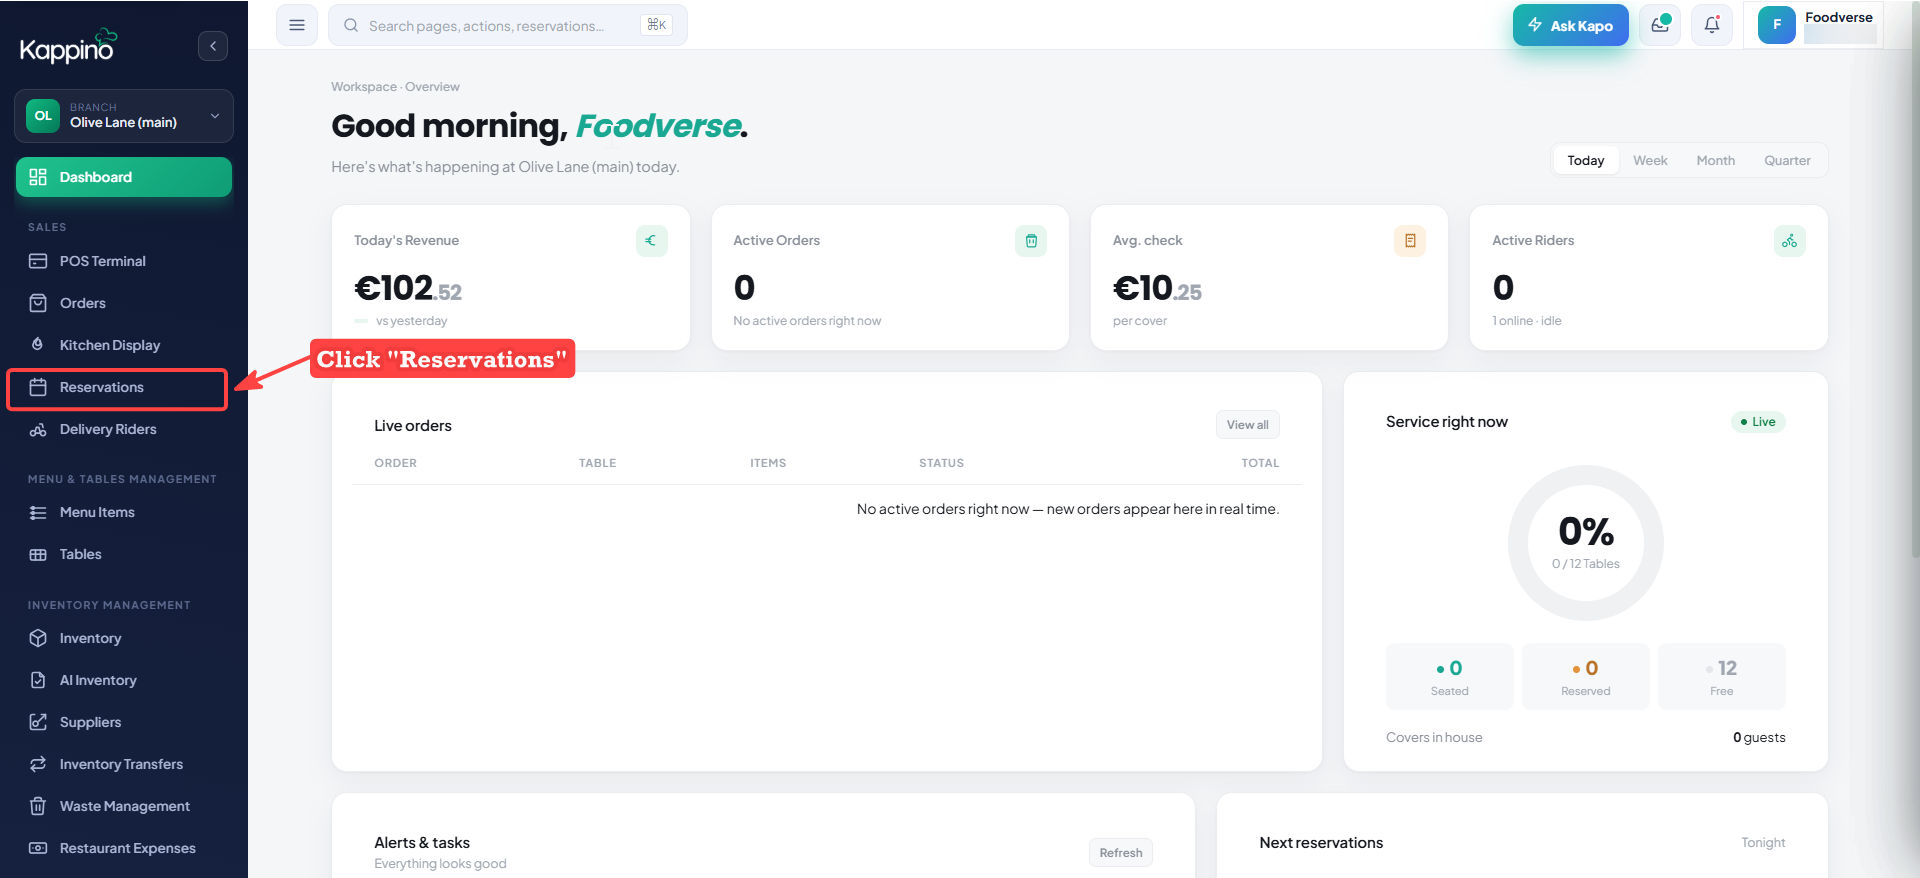Screen dimensions: 1920x878
Task: Switch the period to Today
Action: click(1586, 160)
